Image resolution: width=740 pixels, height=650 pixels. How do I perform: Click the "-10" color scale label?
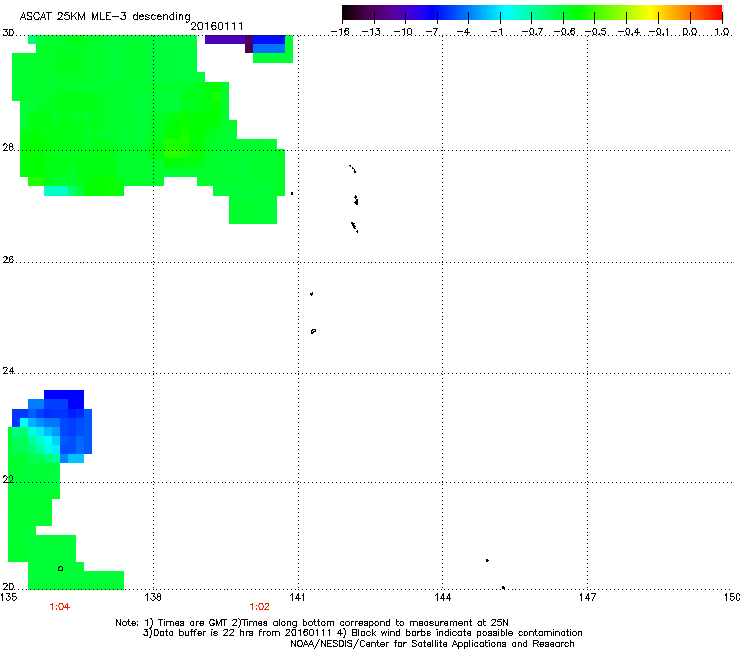tap(403, 32)
